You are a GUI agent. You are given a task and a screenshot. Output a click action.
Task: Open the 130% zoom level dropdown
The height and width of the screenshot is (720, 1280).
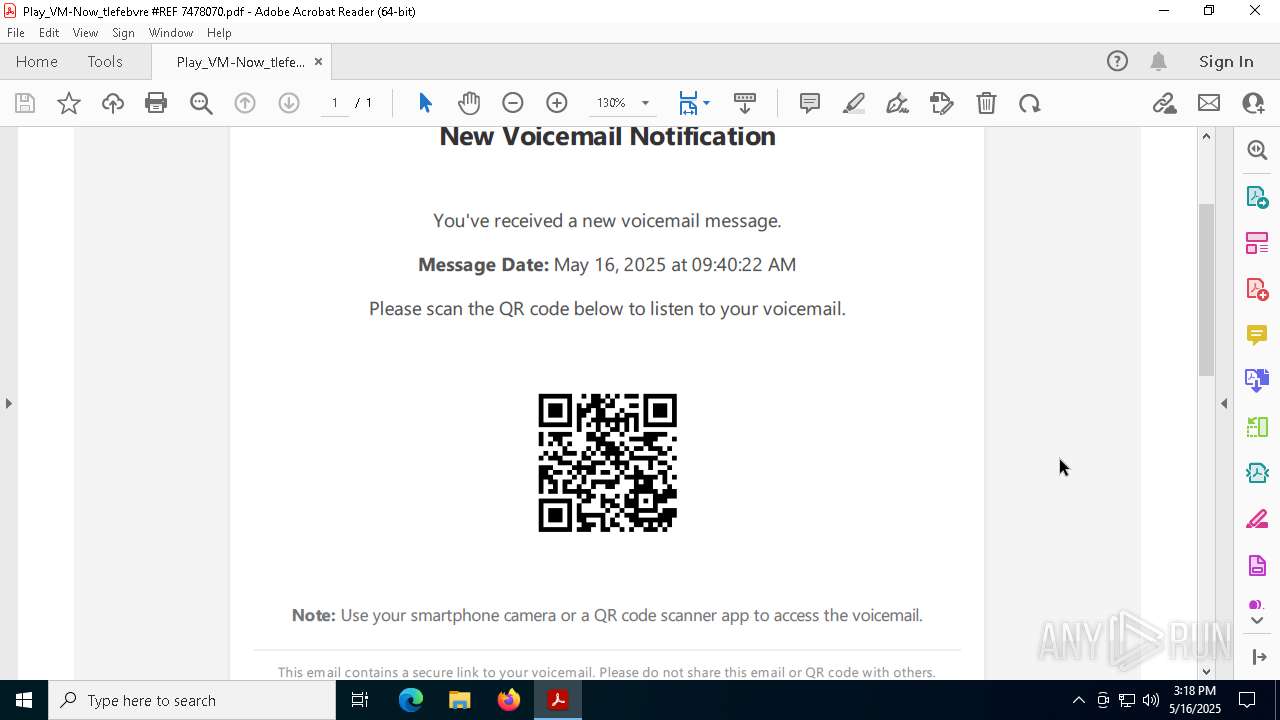pos(645,103)
